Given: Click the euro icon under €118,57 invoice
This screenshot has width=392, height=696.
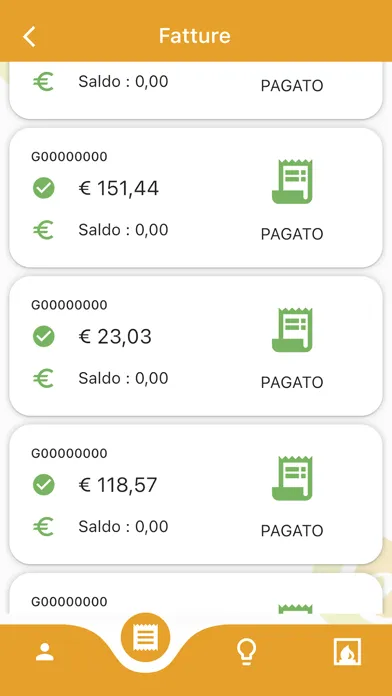Looking at the screenshot, I should pyautogui.click(x=43, y=526).
